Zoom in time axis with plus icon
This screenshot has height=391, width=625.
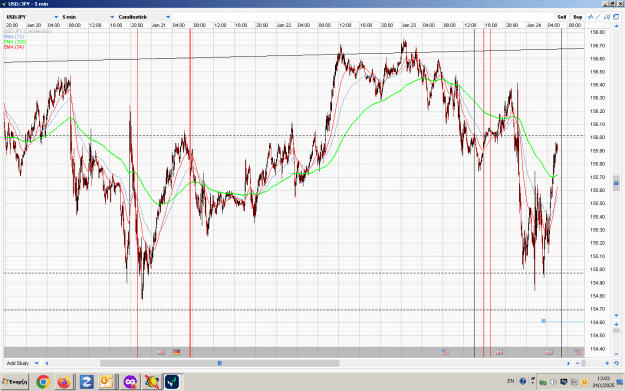607,363
